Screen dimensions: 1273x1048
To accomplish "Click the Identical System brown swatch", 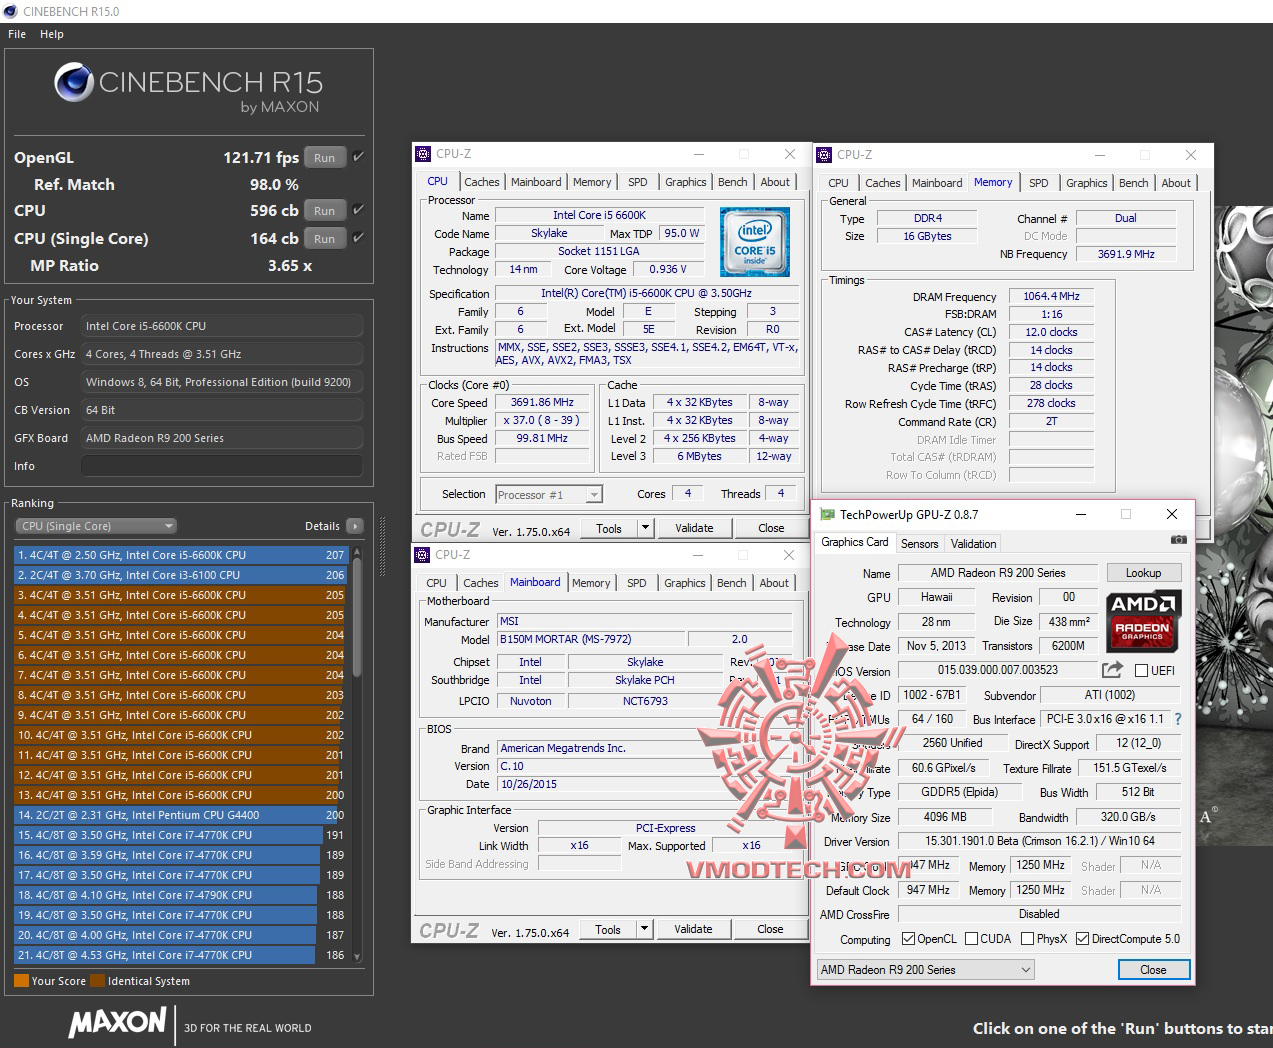I will [97, 981].
